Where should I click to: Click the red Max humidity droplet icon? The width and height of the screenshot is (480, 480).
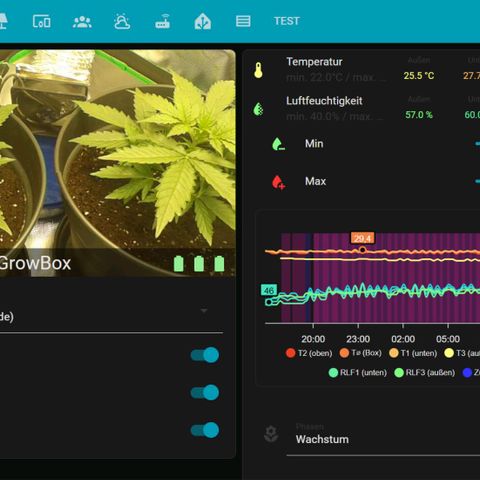pos(278,182)
